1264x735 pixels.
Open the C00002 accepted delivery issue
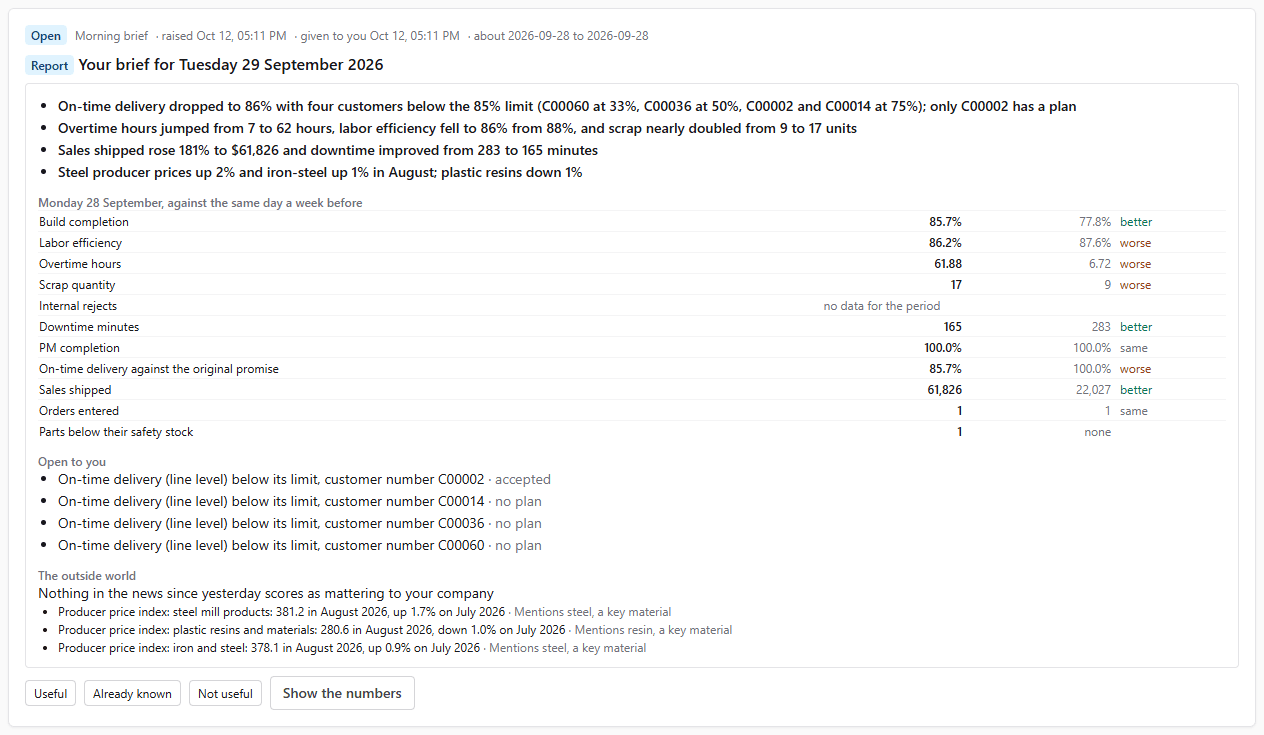coord(304,479)
